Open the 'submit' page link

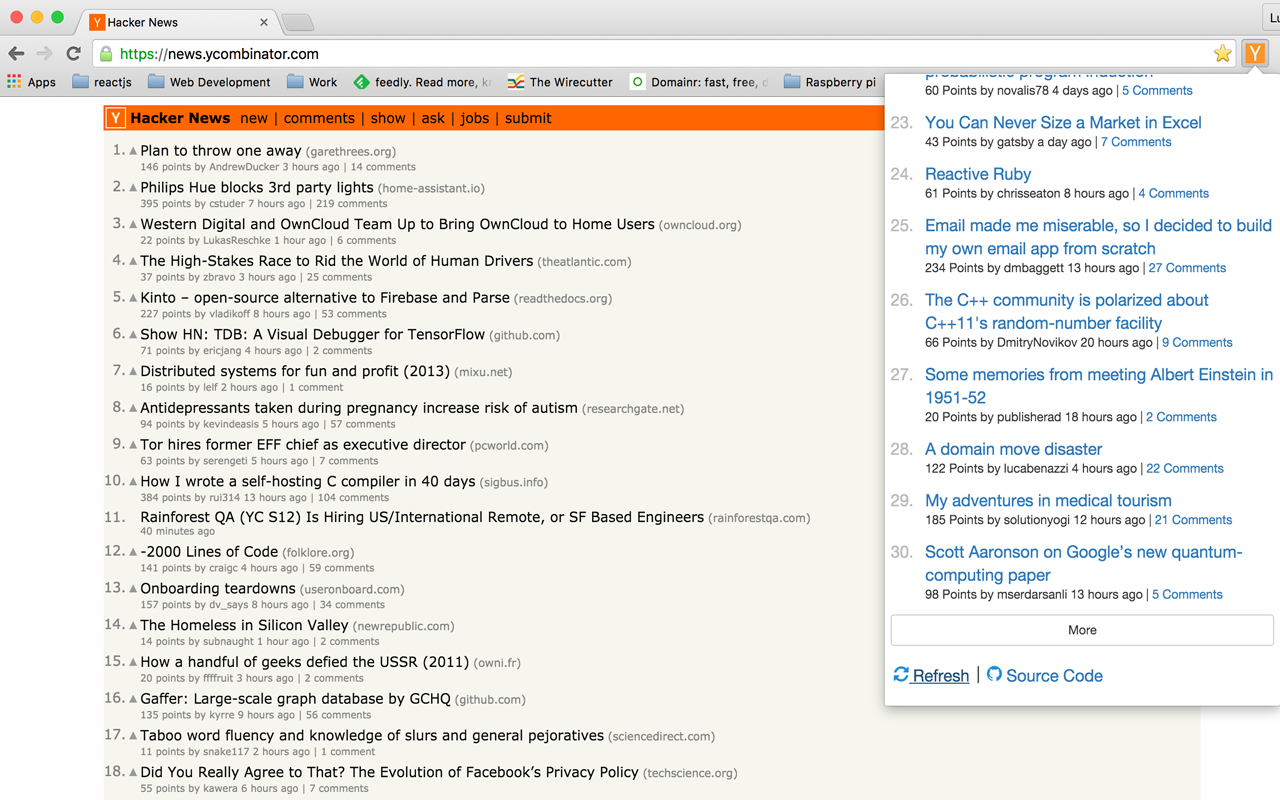click(528, 118)
